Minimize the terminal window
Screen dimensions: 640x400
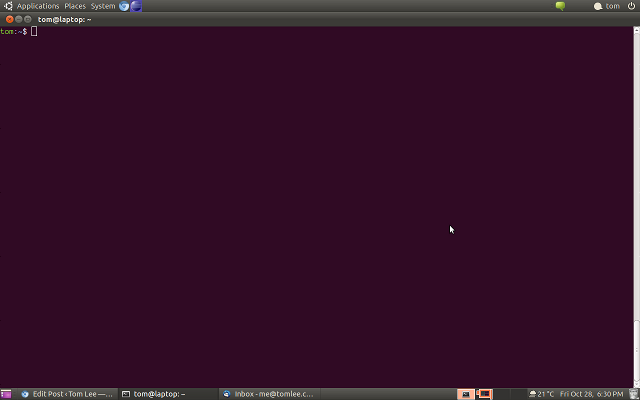[19, 19]
